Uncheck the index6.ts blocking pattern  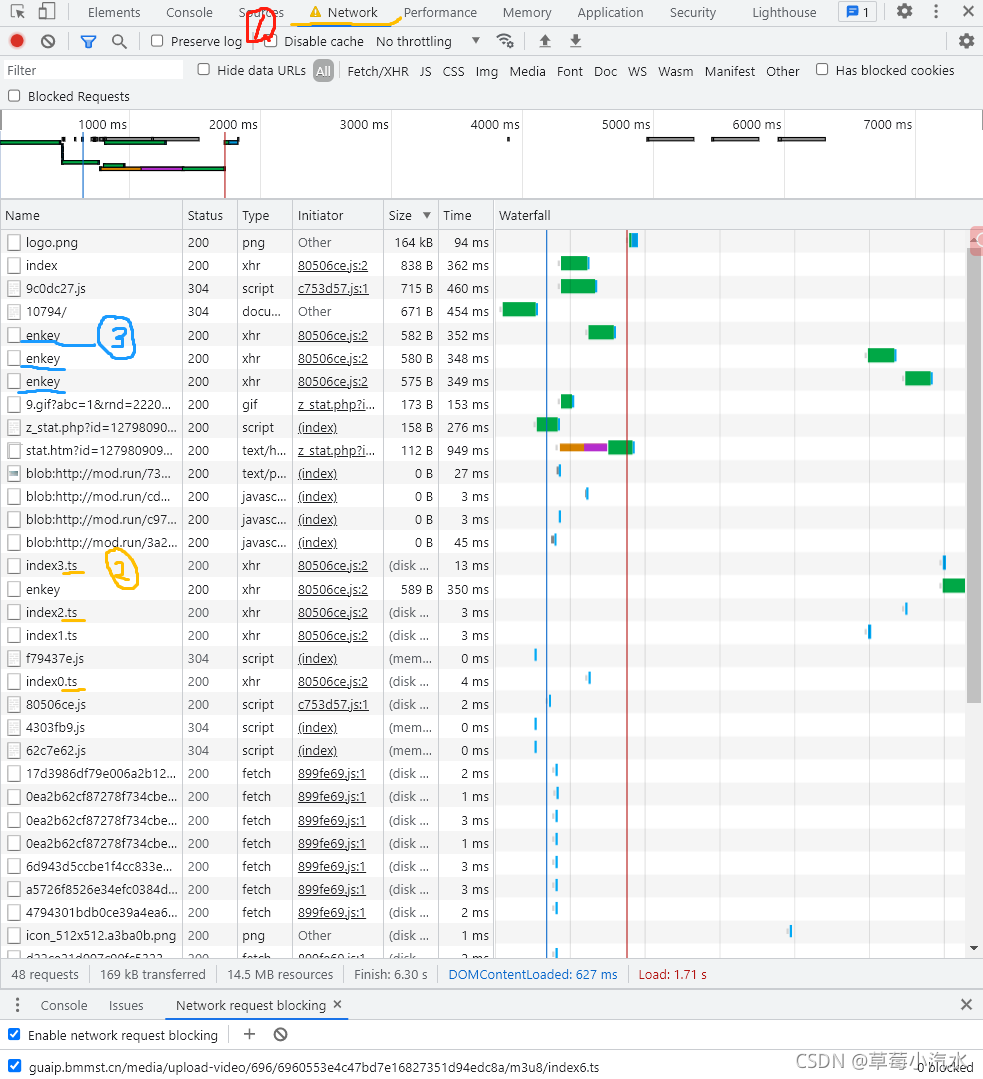14,1067
